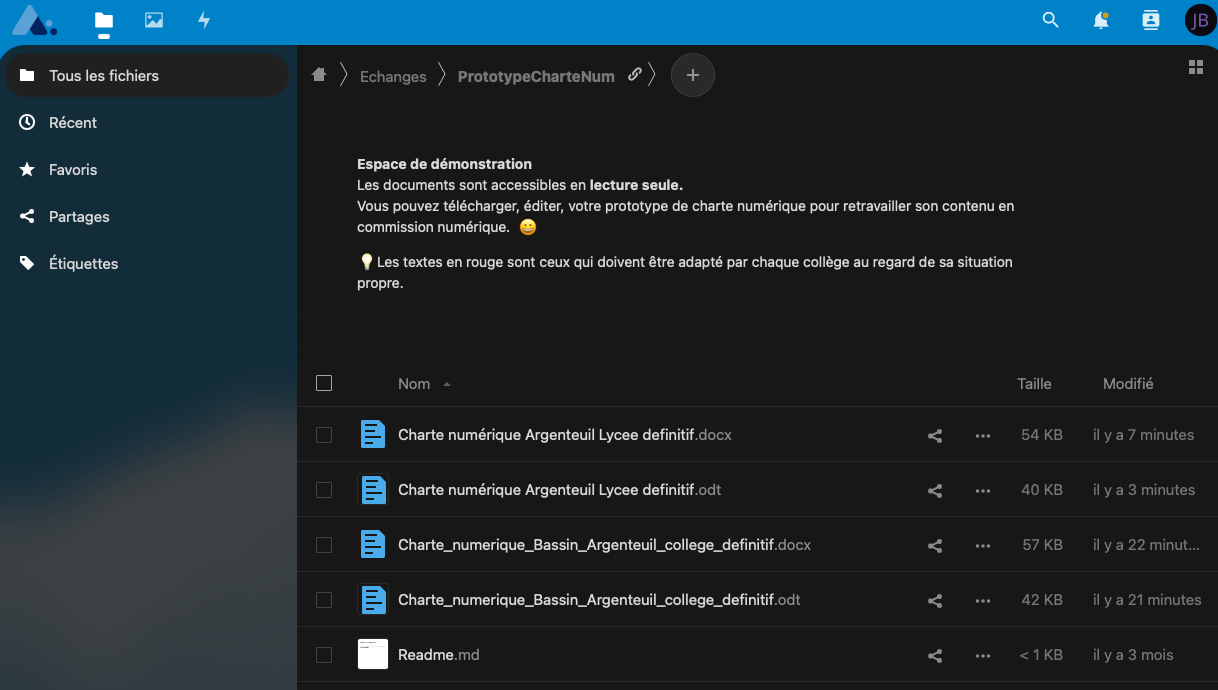Open the notifications bell
Screen dimensions: 1218x690
pos(1100,20)
